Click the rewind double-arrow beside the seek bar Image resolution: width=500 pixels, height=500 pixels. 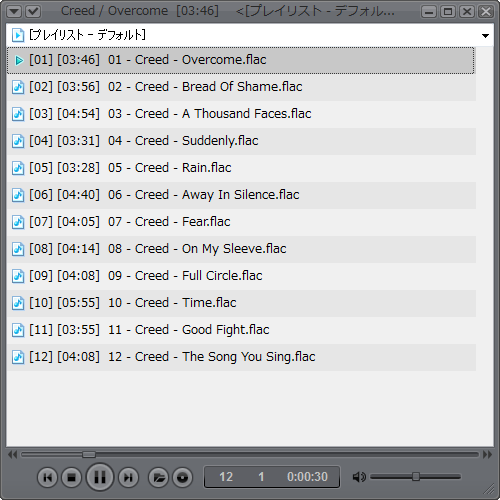[x=12, y=455]
